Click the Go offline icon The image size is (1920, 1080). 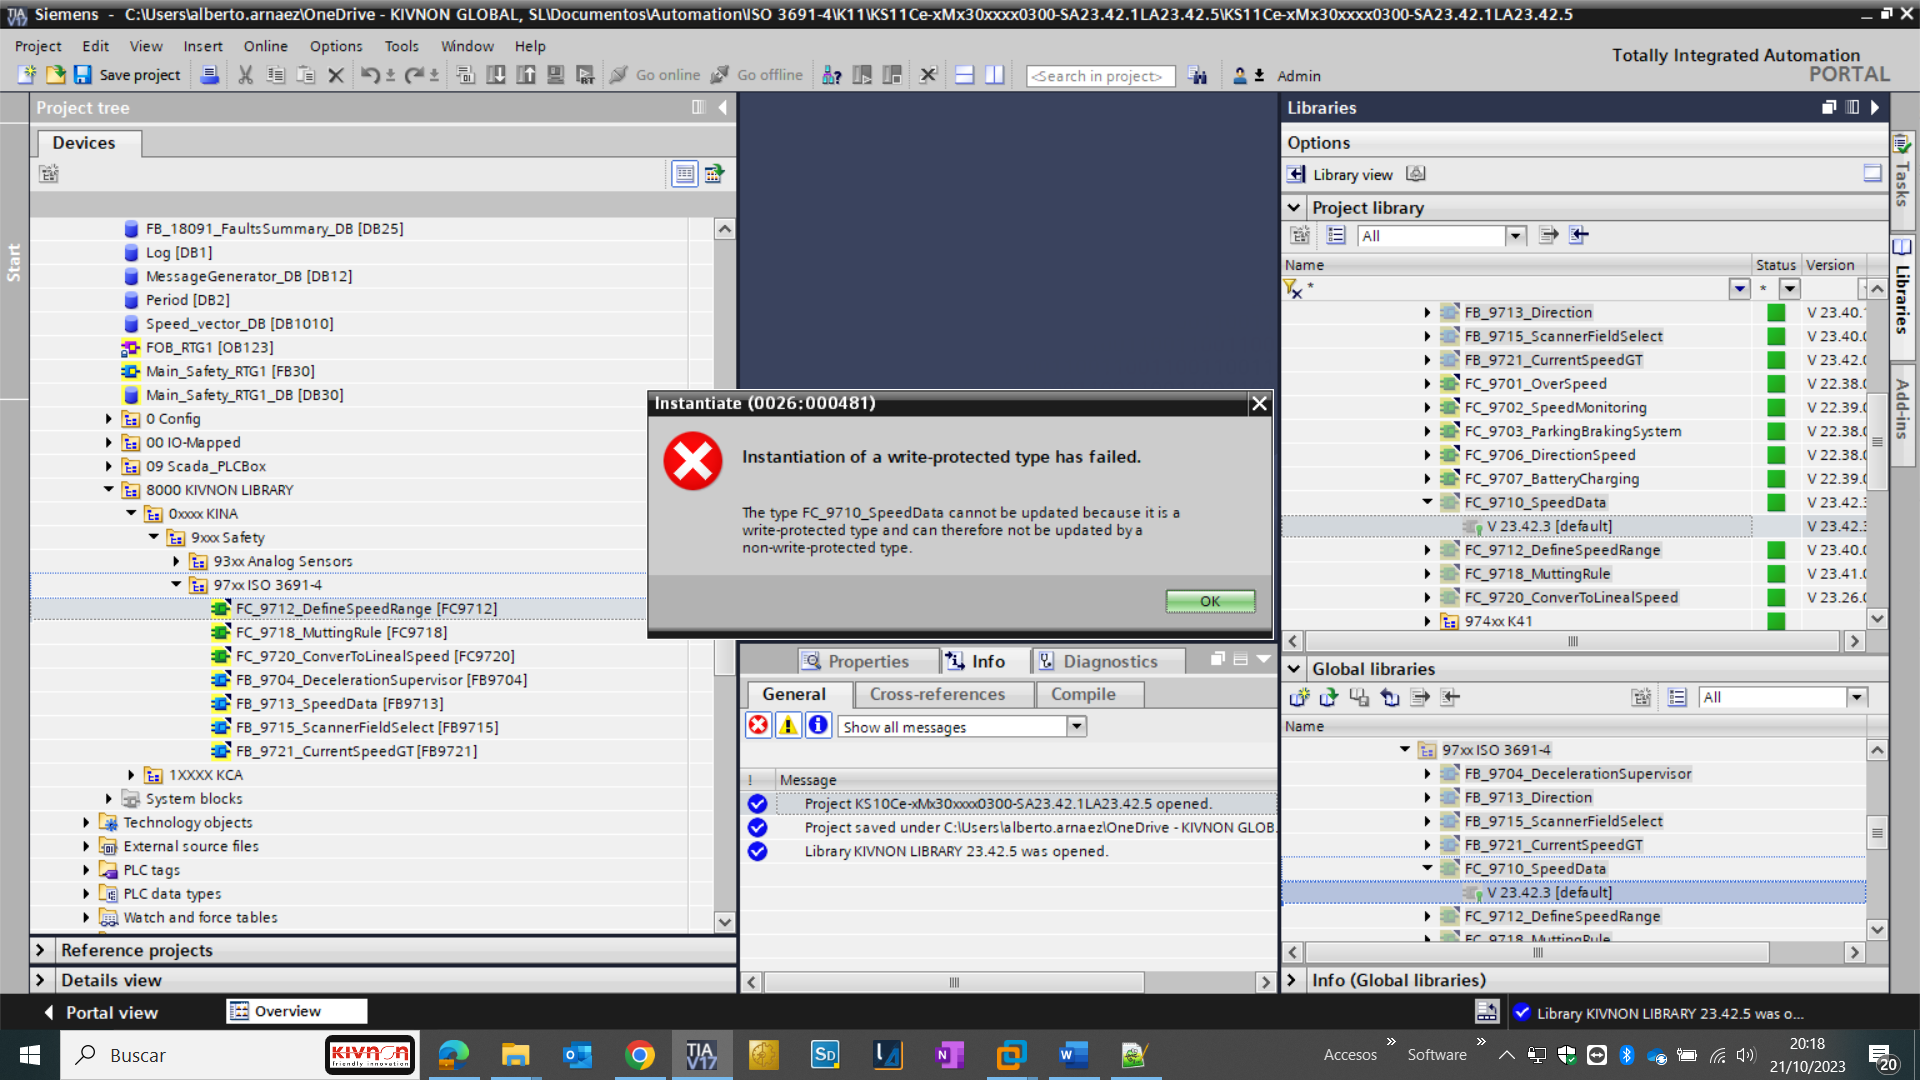pos(720,75)
